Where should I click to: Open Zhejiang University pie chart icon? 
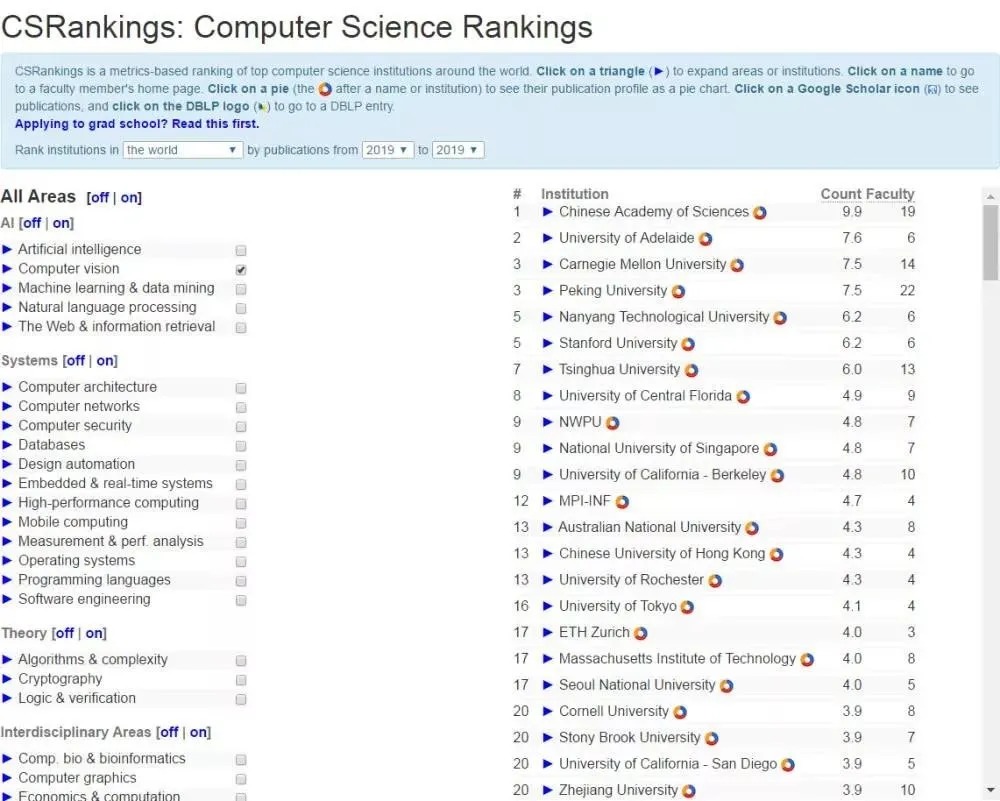688,791
